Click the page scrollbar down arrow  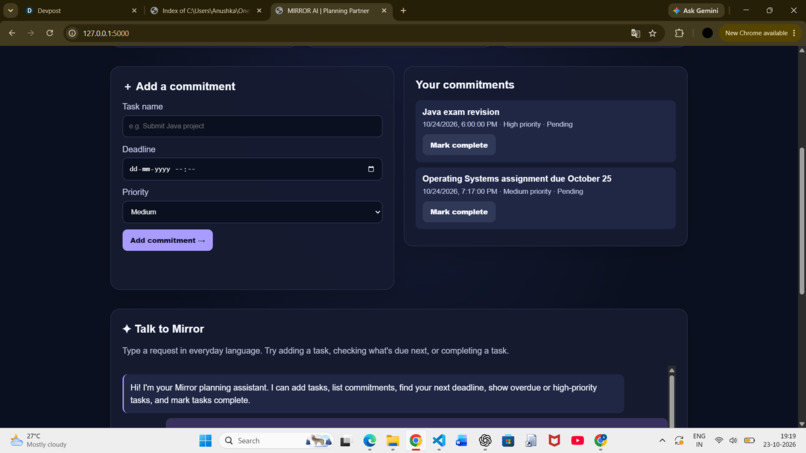[x=801, y=424]
